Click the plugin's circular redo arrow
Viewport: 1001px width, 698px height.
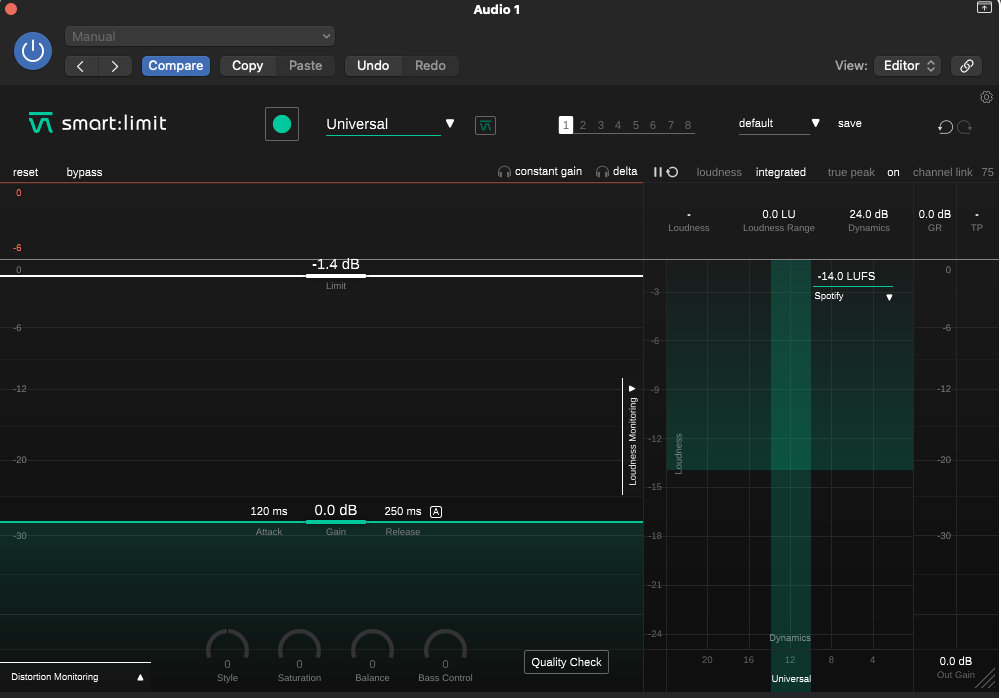tap(965, 126)
